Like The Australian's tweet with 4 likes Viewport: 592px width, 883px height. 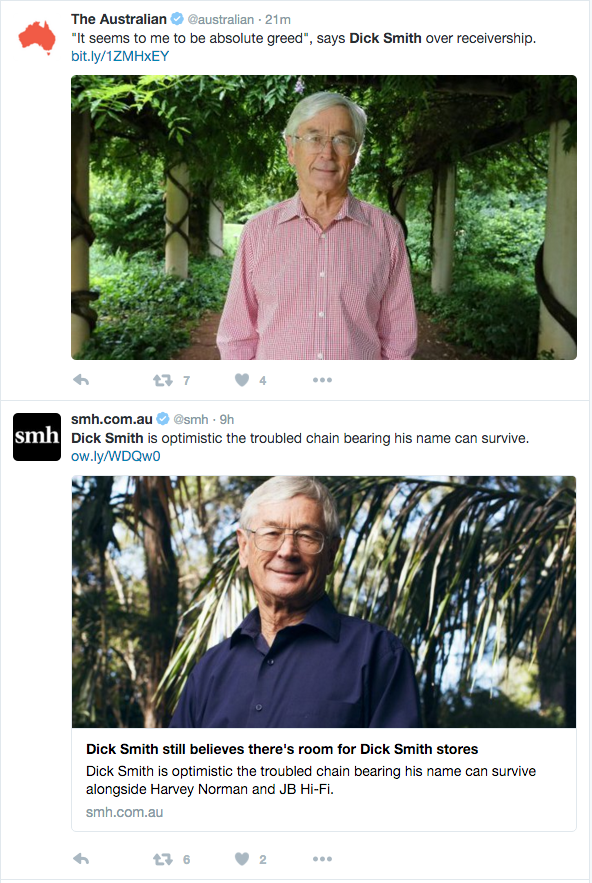[242, 380]
